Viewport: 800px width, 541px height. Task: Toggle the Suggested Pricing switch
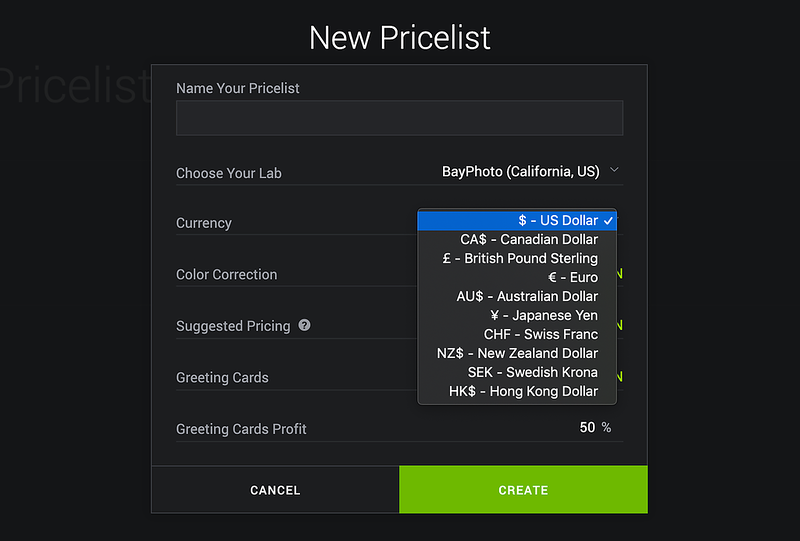[619, 325]
